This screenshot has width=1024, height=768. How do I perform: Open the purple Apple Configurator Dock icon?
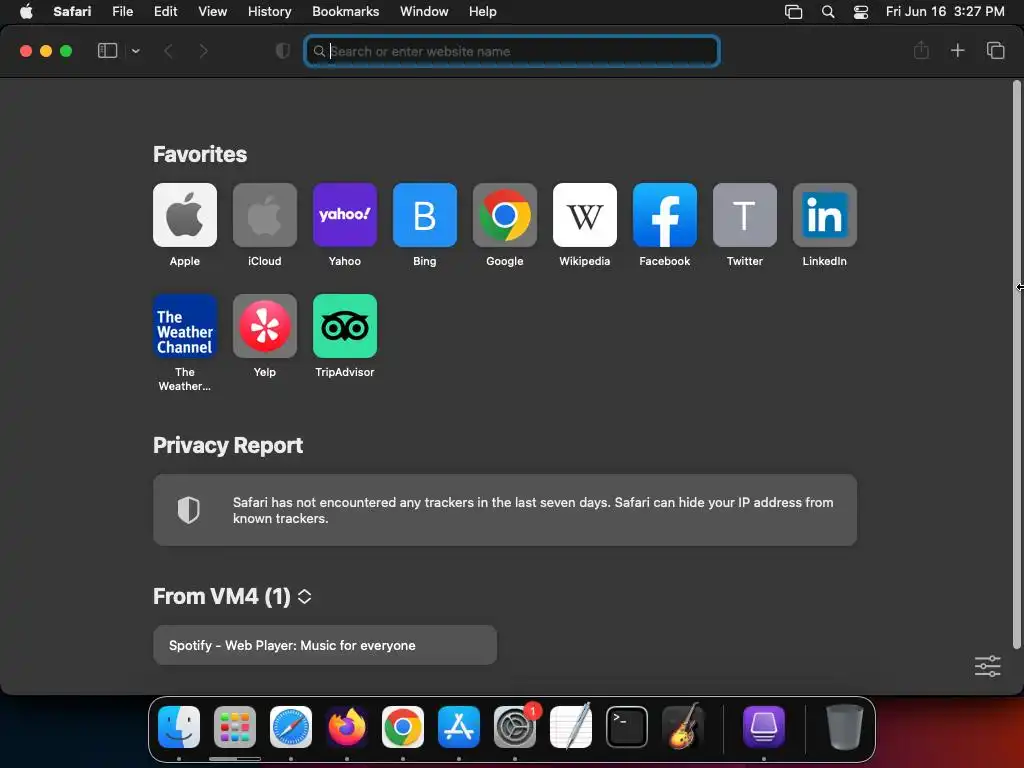[764, 727]
